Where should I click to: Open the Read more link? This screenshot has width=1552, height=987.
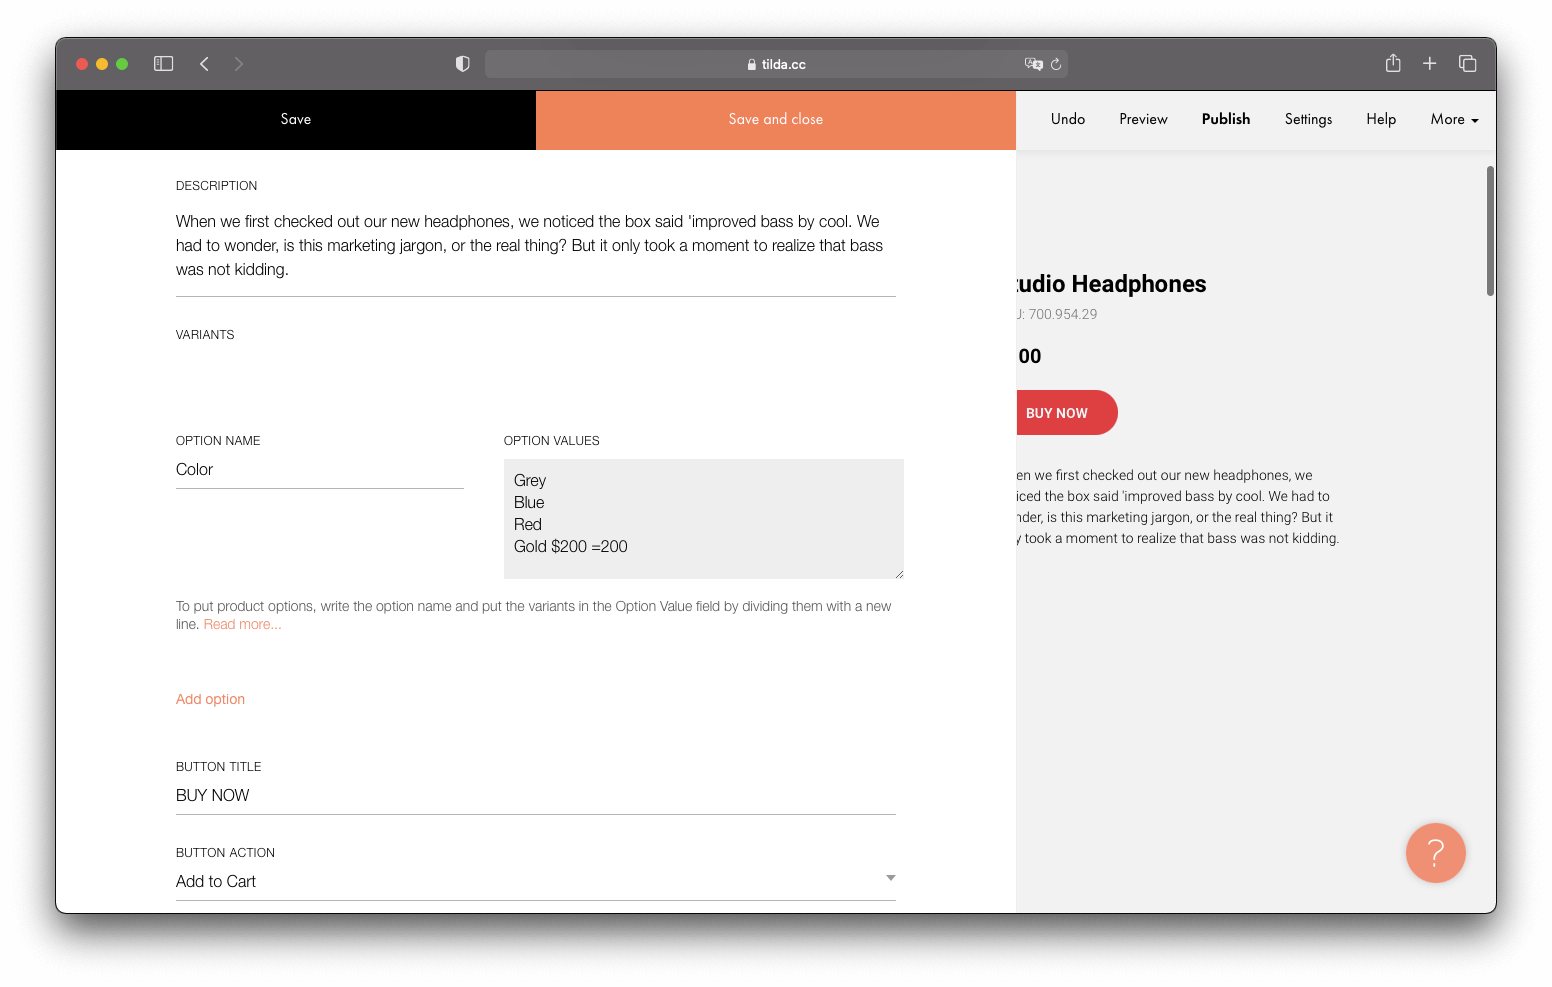click(242, 623)
